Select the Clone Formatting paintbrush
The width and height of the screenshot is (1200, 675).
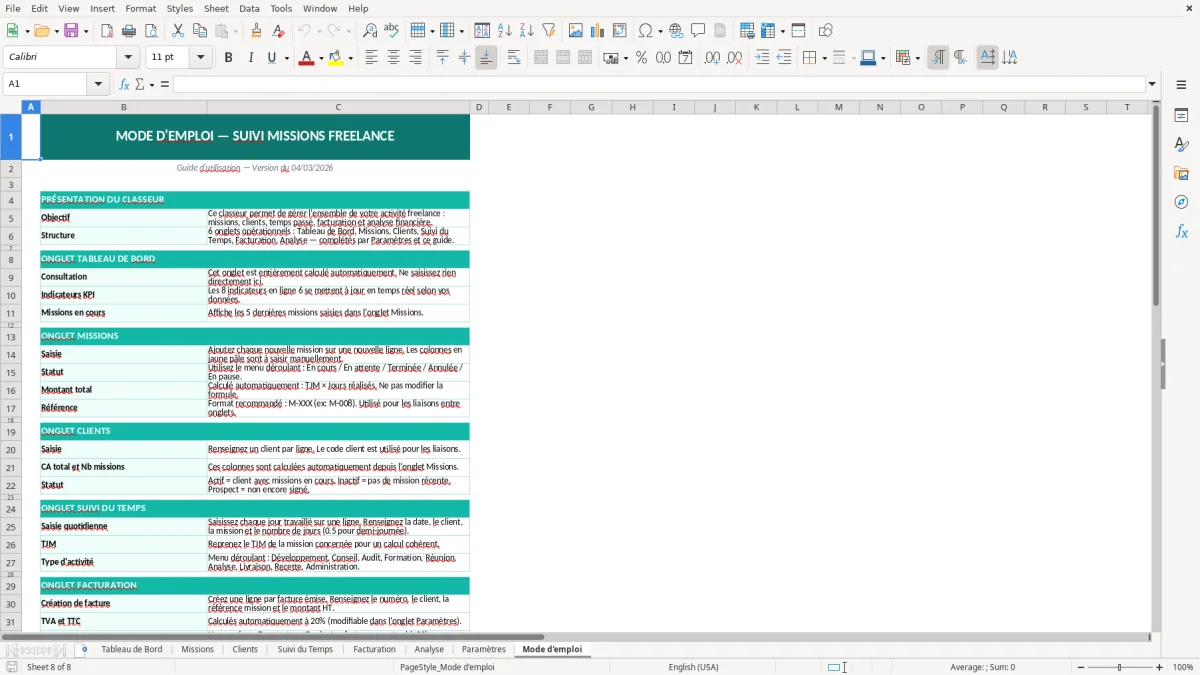[x=256, y=31]
